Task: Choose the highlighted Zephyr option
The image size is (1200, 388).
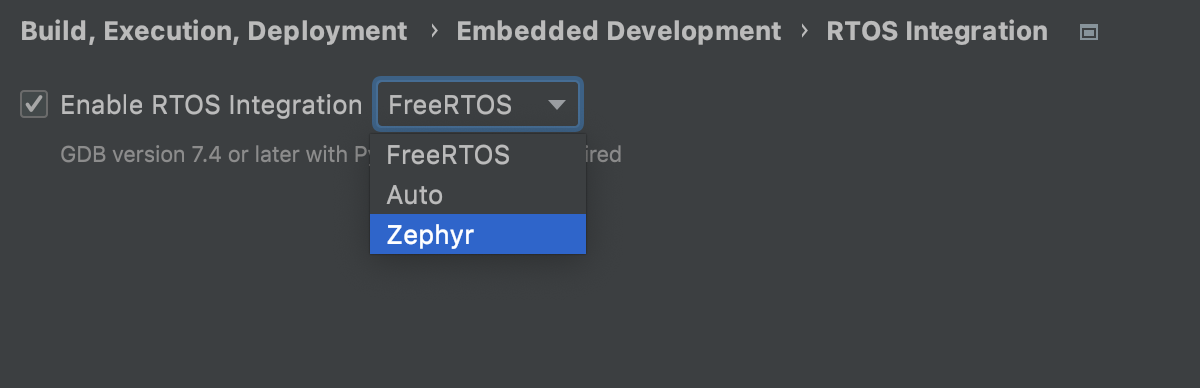Action: pyautogui.click(x=478, y=235)
